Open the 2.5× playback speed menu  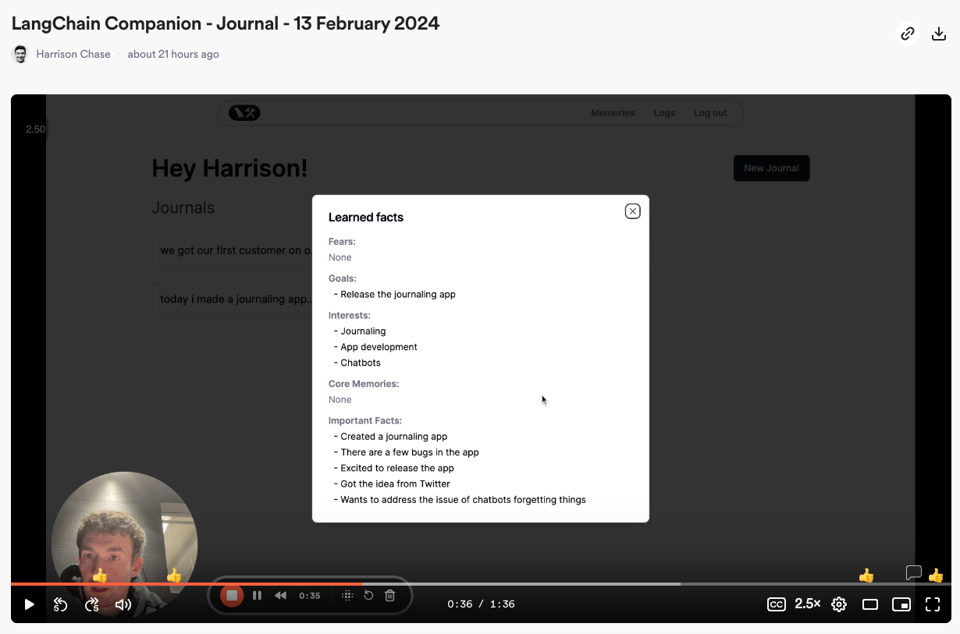coord(807,604)
